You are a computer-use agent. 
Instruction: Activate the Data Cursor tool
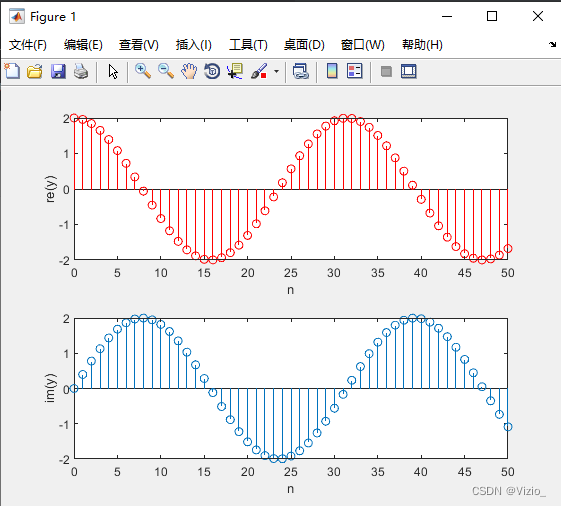[235, 71]
